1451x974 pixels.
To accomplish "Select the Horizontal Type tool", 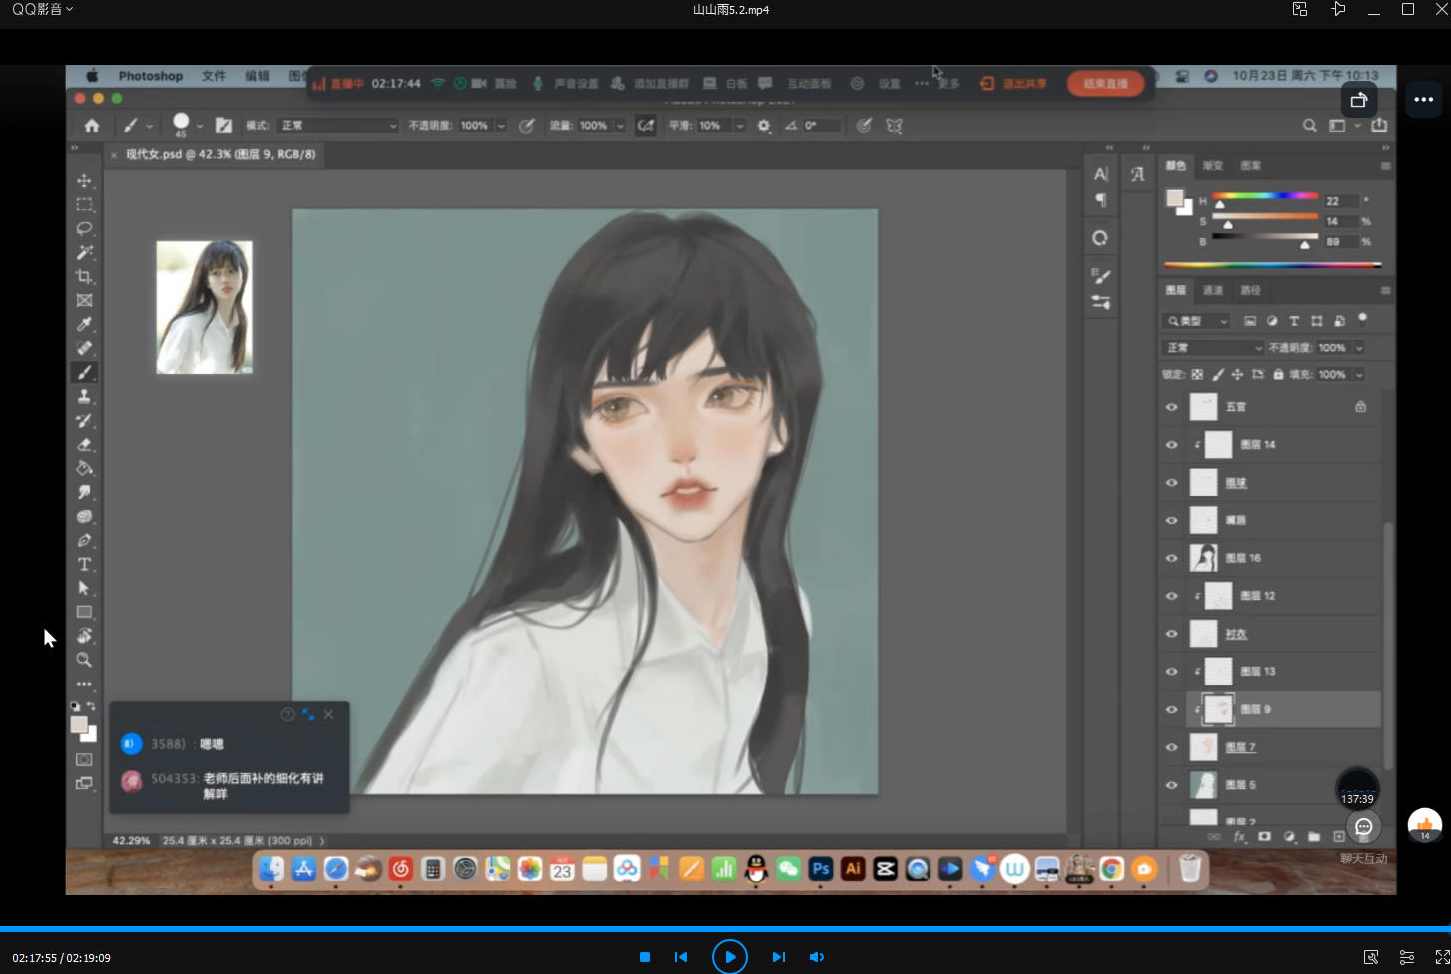I will click(x=84, y=564).
